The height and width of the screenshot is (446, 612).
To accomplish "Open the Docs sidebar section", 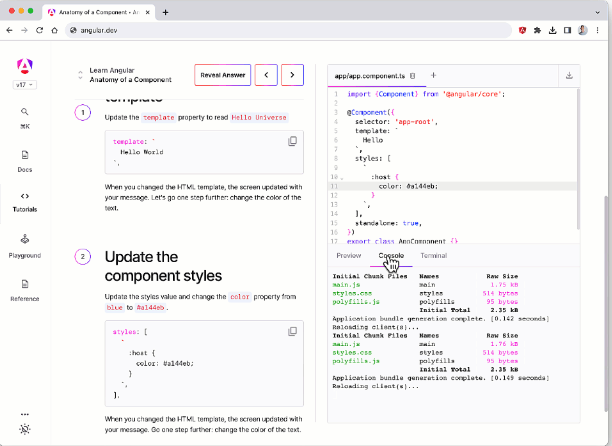I will [25, 161].
